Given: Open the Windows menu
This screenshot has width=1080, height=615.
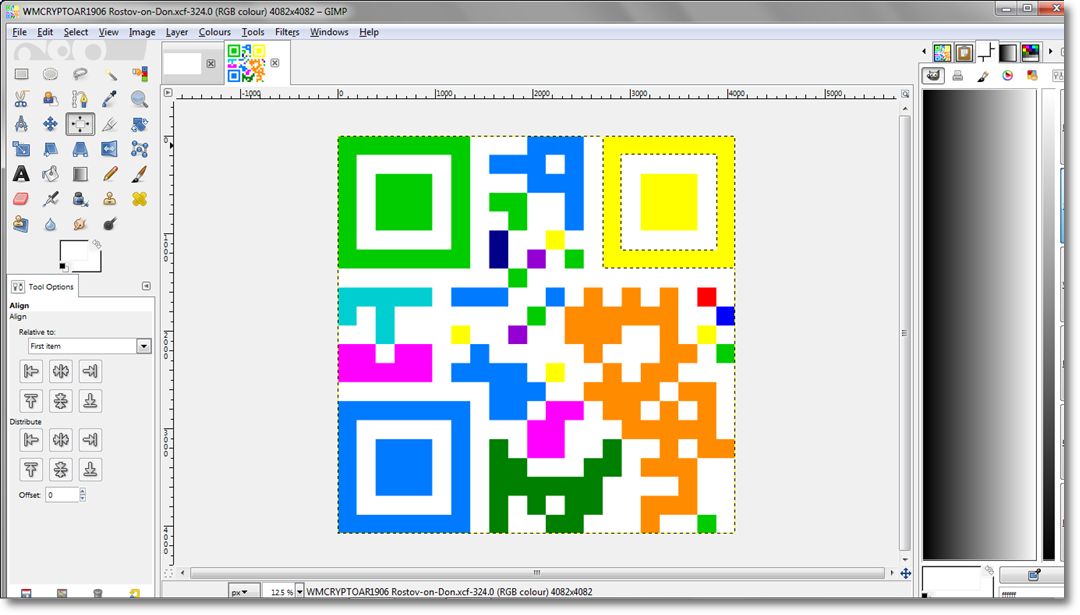Looking at the screenshot, I should tap(329, 32).
